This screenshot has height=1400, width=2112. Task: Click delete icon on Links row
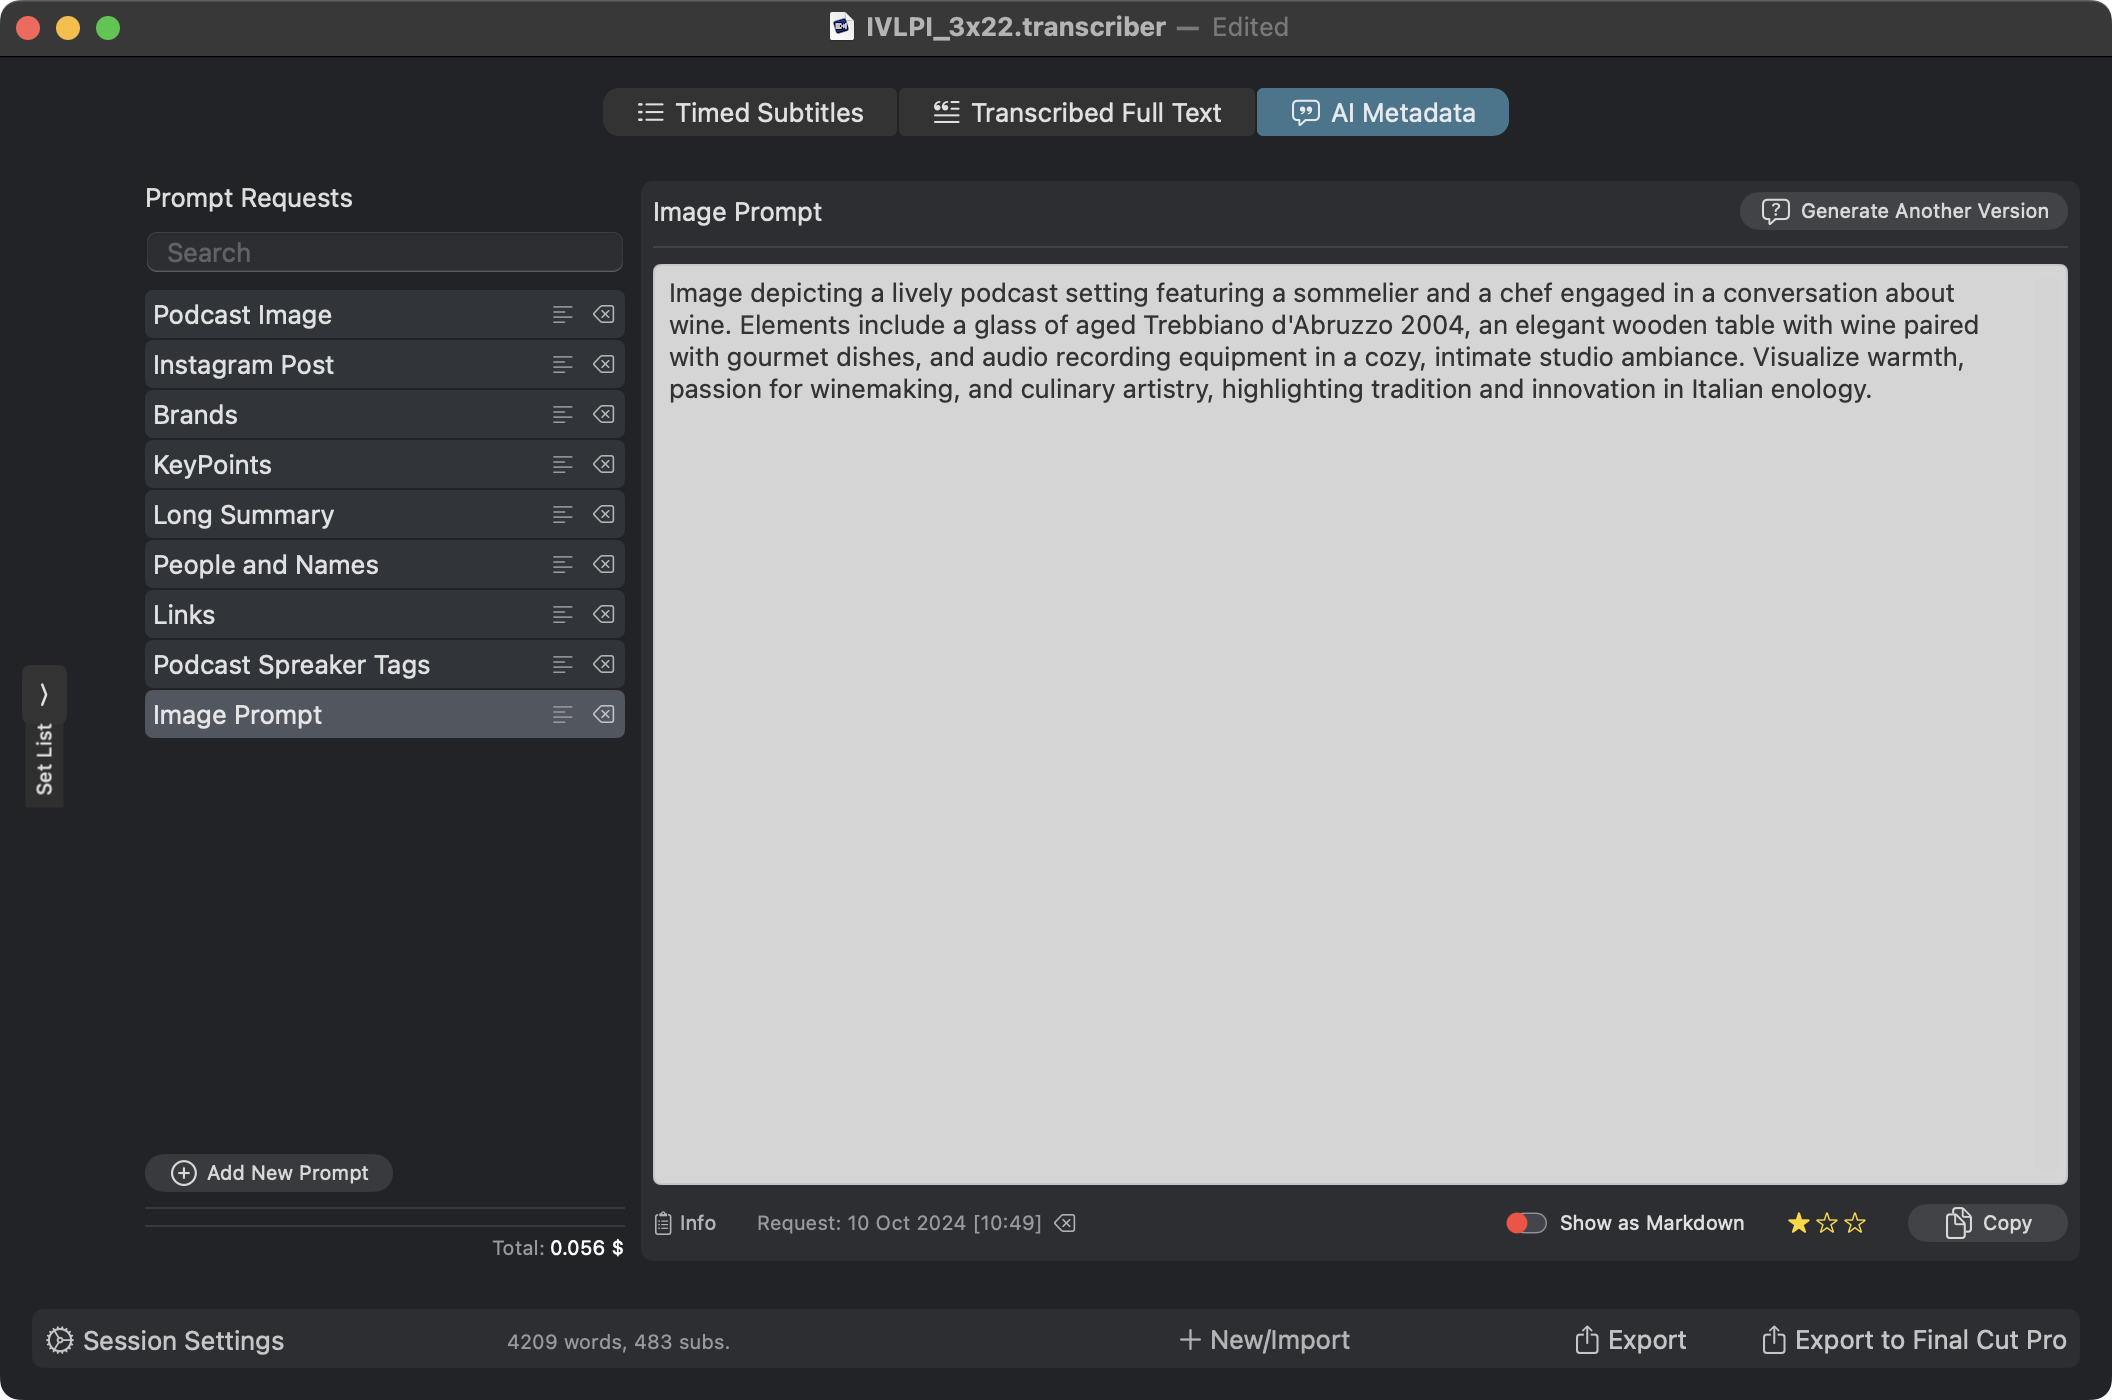coord(603,615)
